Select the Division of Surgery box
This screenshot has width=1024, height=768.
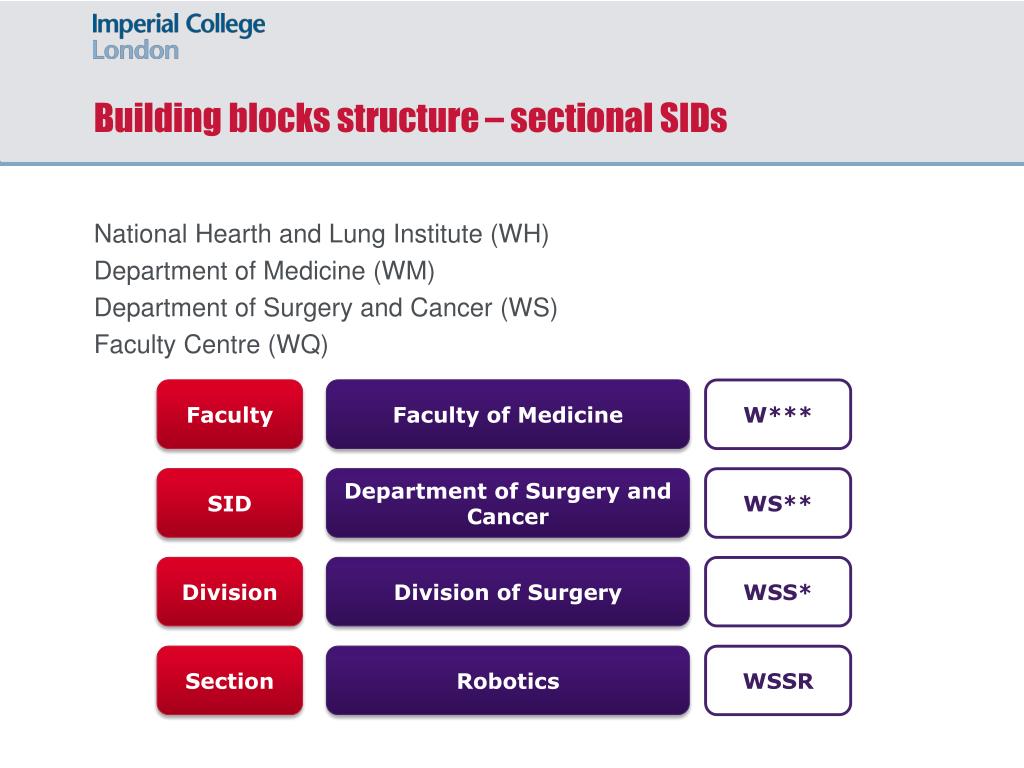(x=508, y=592)
